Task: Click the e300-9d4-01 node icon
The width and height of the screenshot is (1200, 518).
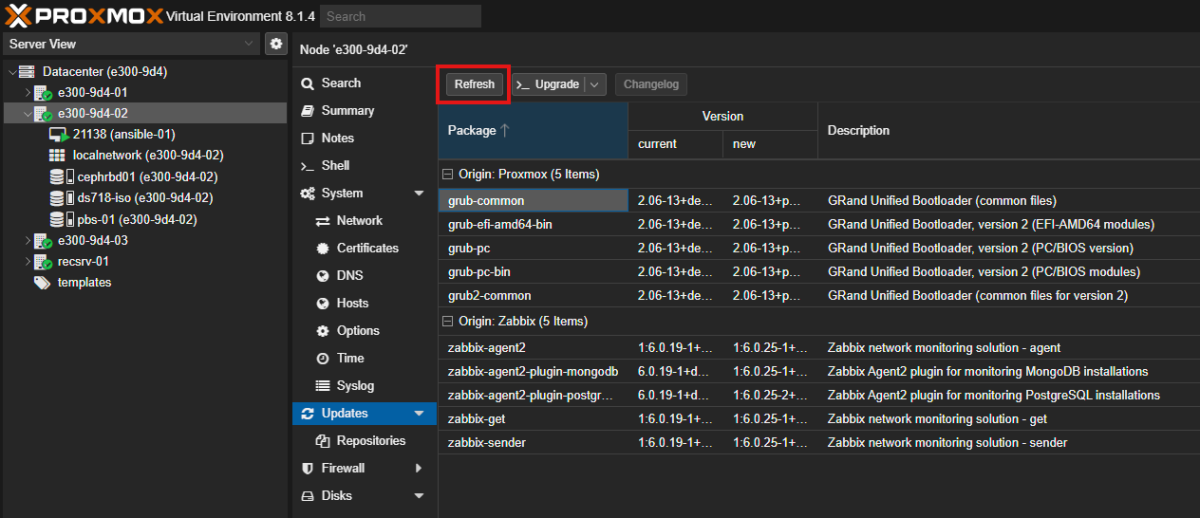Action: tap(43, 93)
